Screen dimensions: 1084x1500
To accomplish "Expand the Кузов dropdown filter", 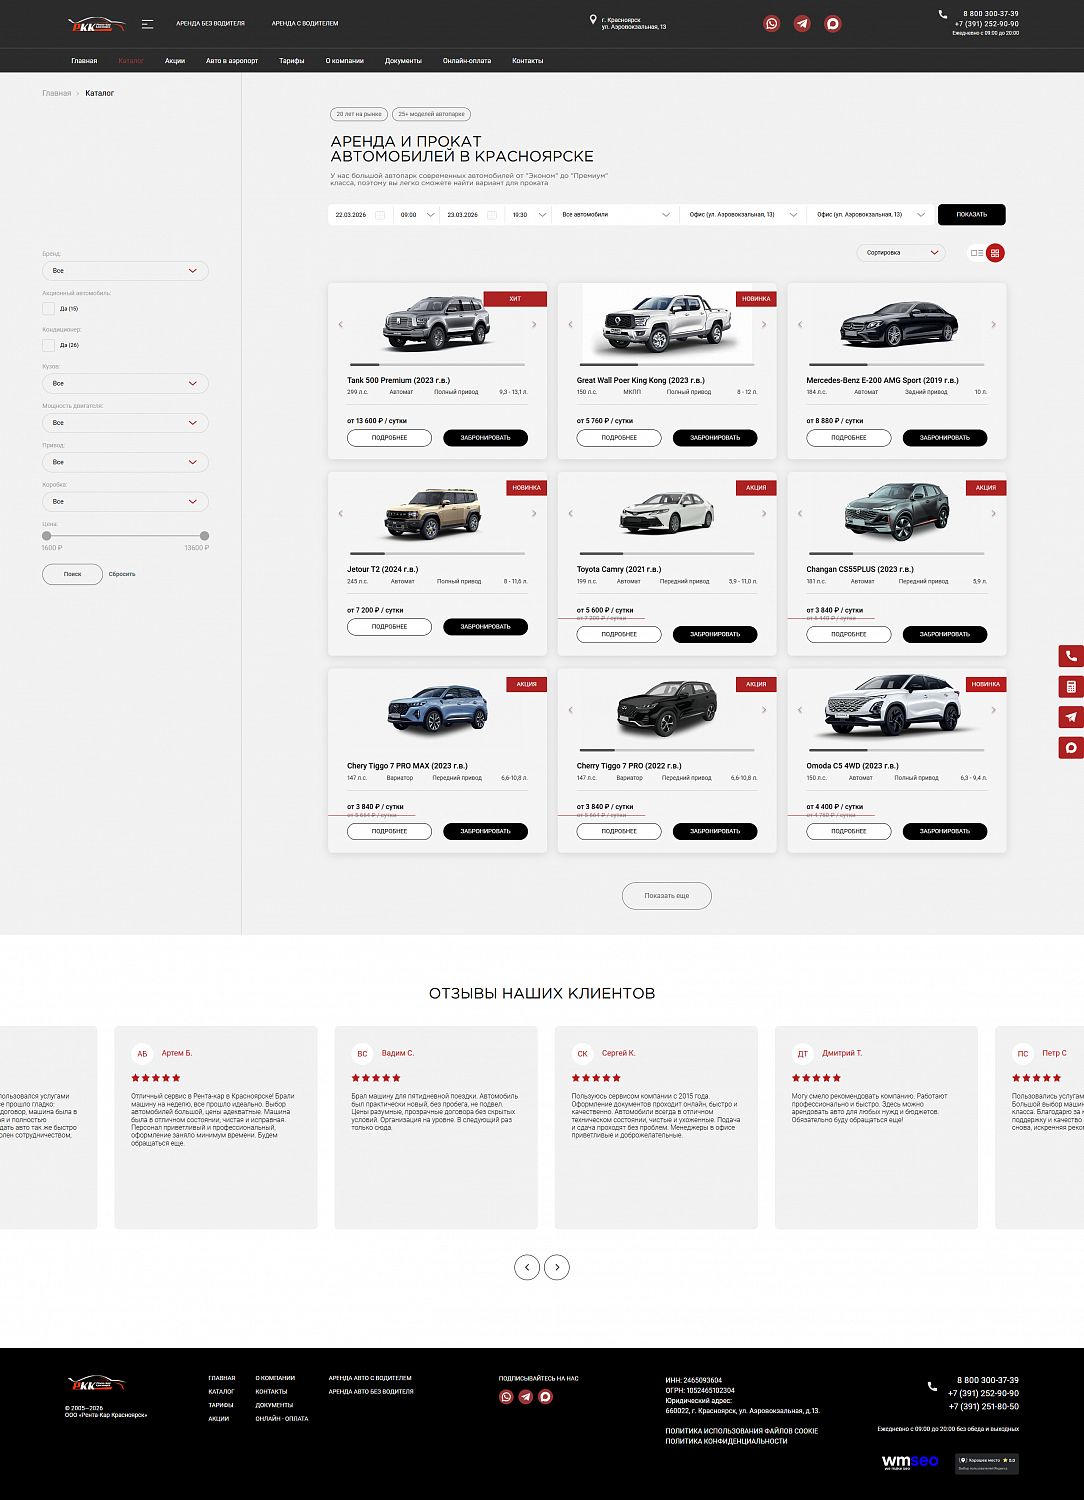I will point(125,383).
